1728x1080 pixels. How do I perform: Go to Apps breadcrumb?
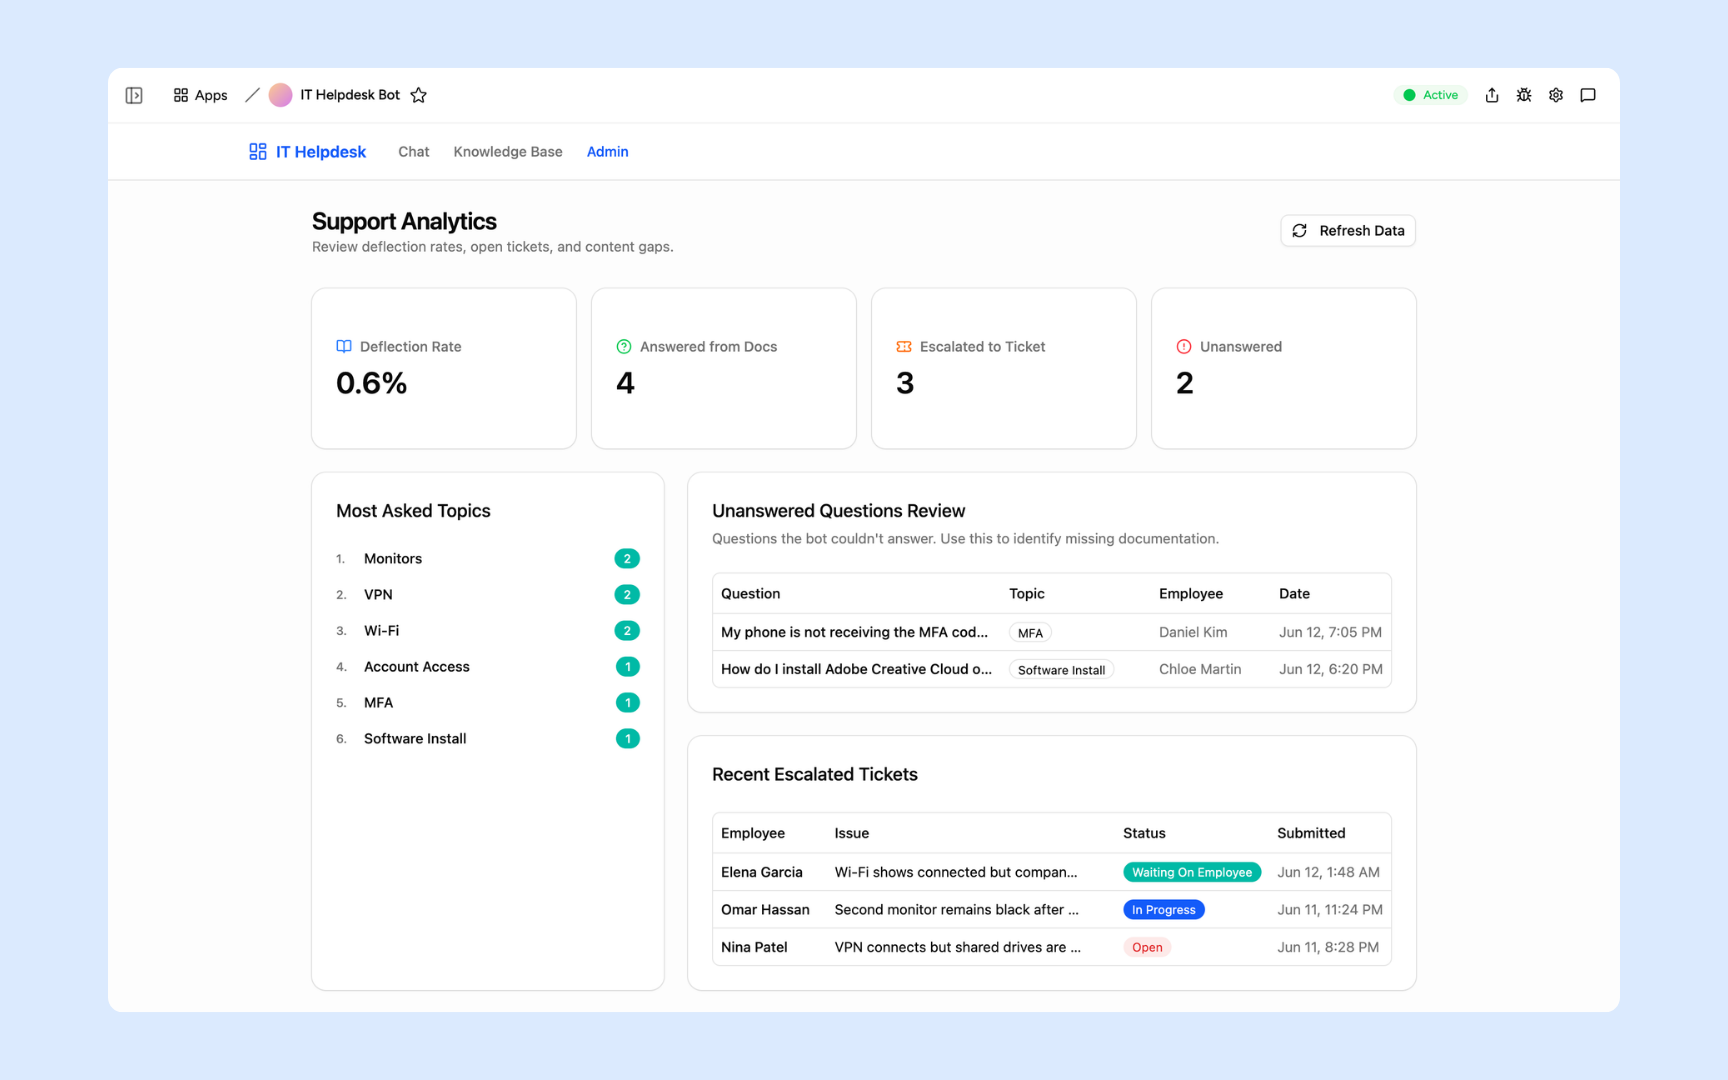200,95
